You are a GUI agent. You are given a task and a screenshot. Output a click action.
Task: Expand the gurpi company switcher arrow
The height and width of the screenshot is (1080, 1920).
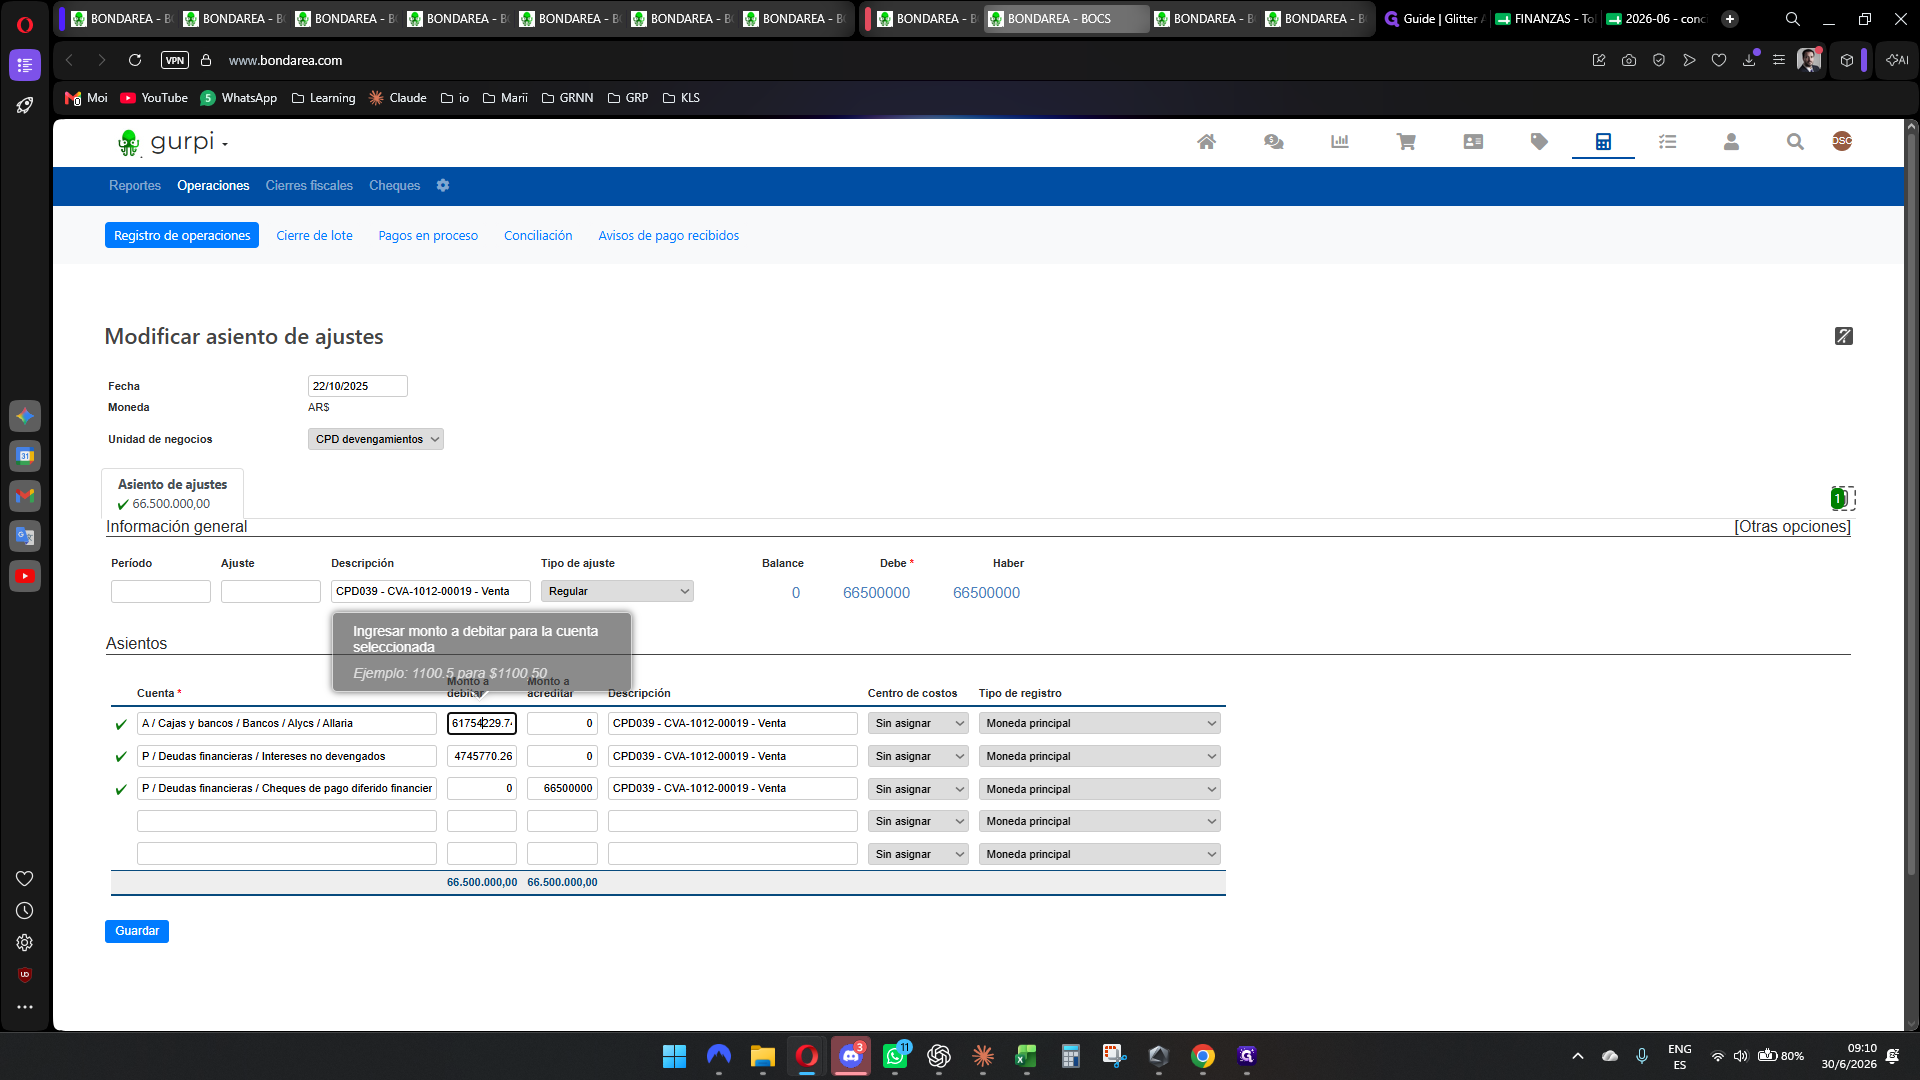click(225, 145)
